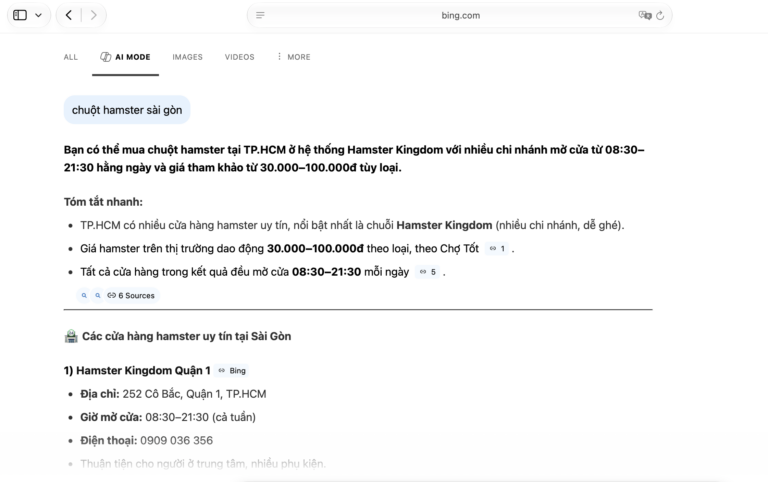Image resolution: width=768 pixels, height=482 pixels.
Task: Click 'Thuận tiện cho người ở trung tâm' line
Action: [x=203, y=463]
